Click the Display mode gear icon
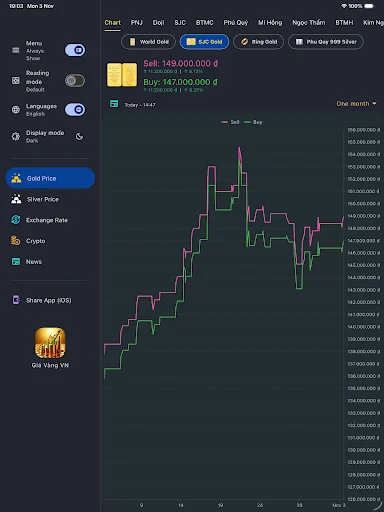This screenshot has width=384, height=512. [x=16, y=136]
